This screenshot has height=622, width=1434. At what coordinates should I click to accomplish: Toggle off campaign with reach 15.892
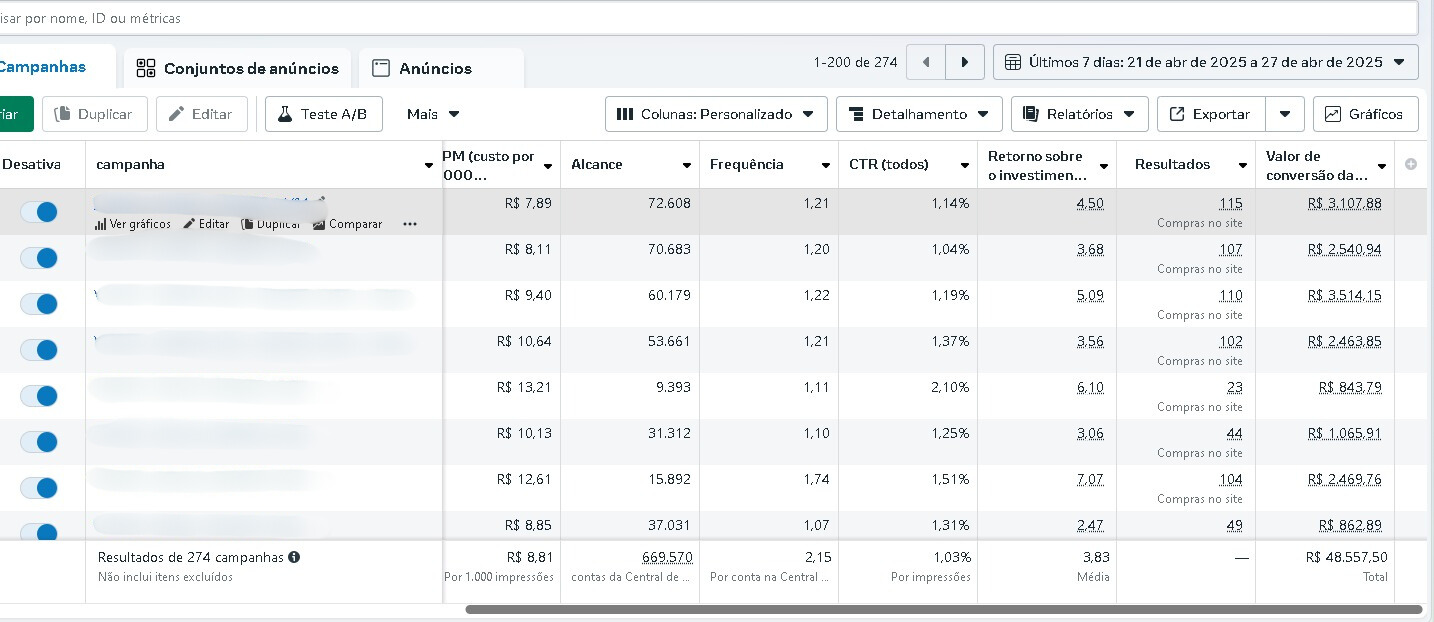[x=40, y=488]
